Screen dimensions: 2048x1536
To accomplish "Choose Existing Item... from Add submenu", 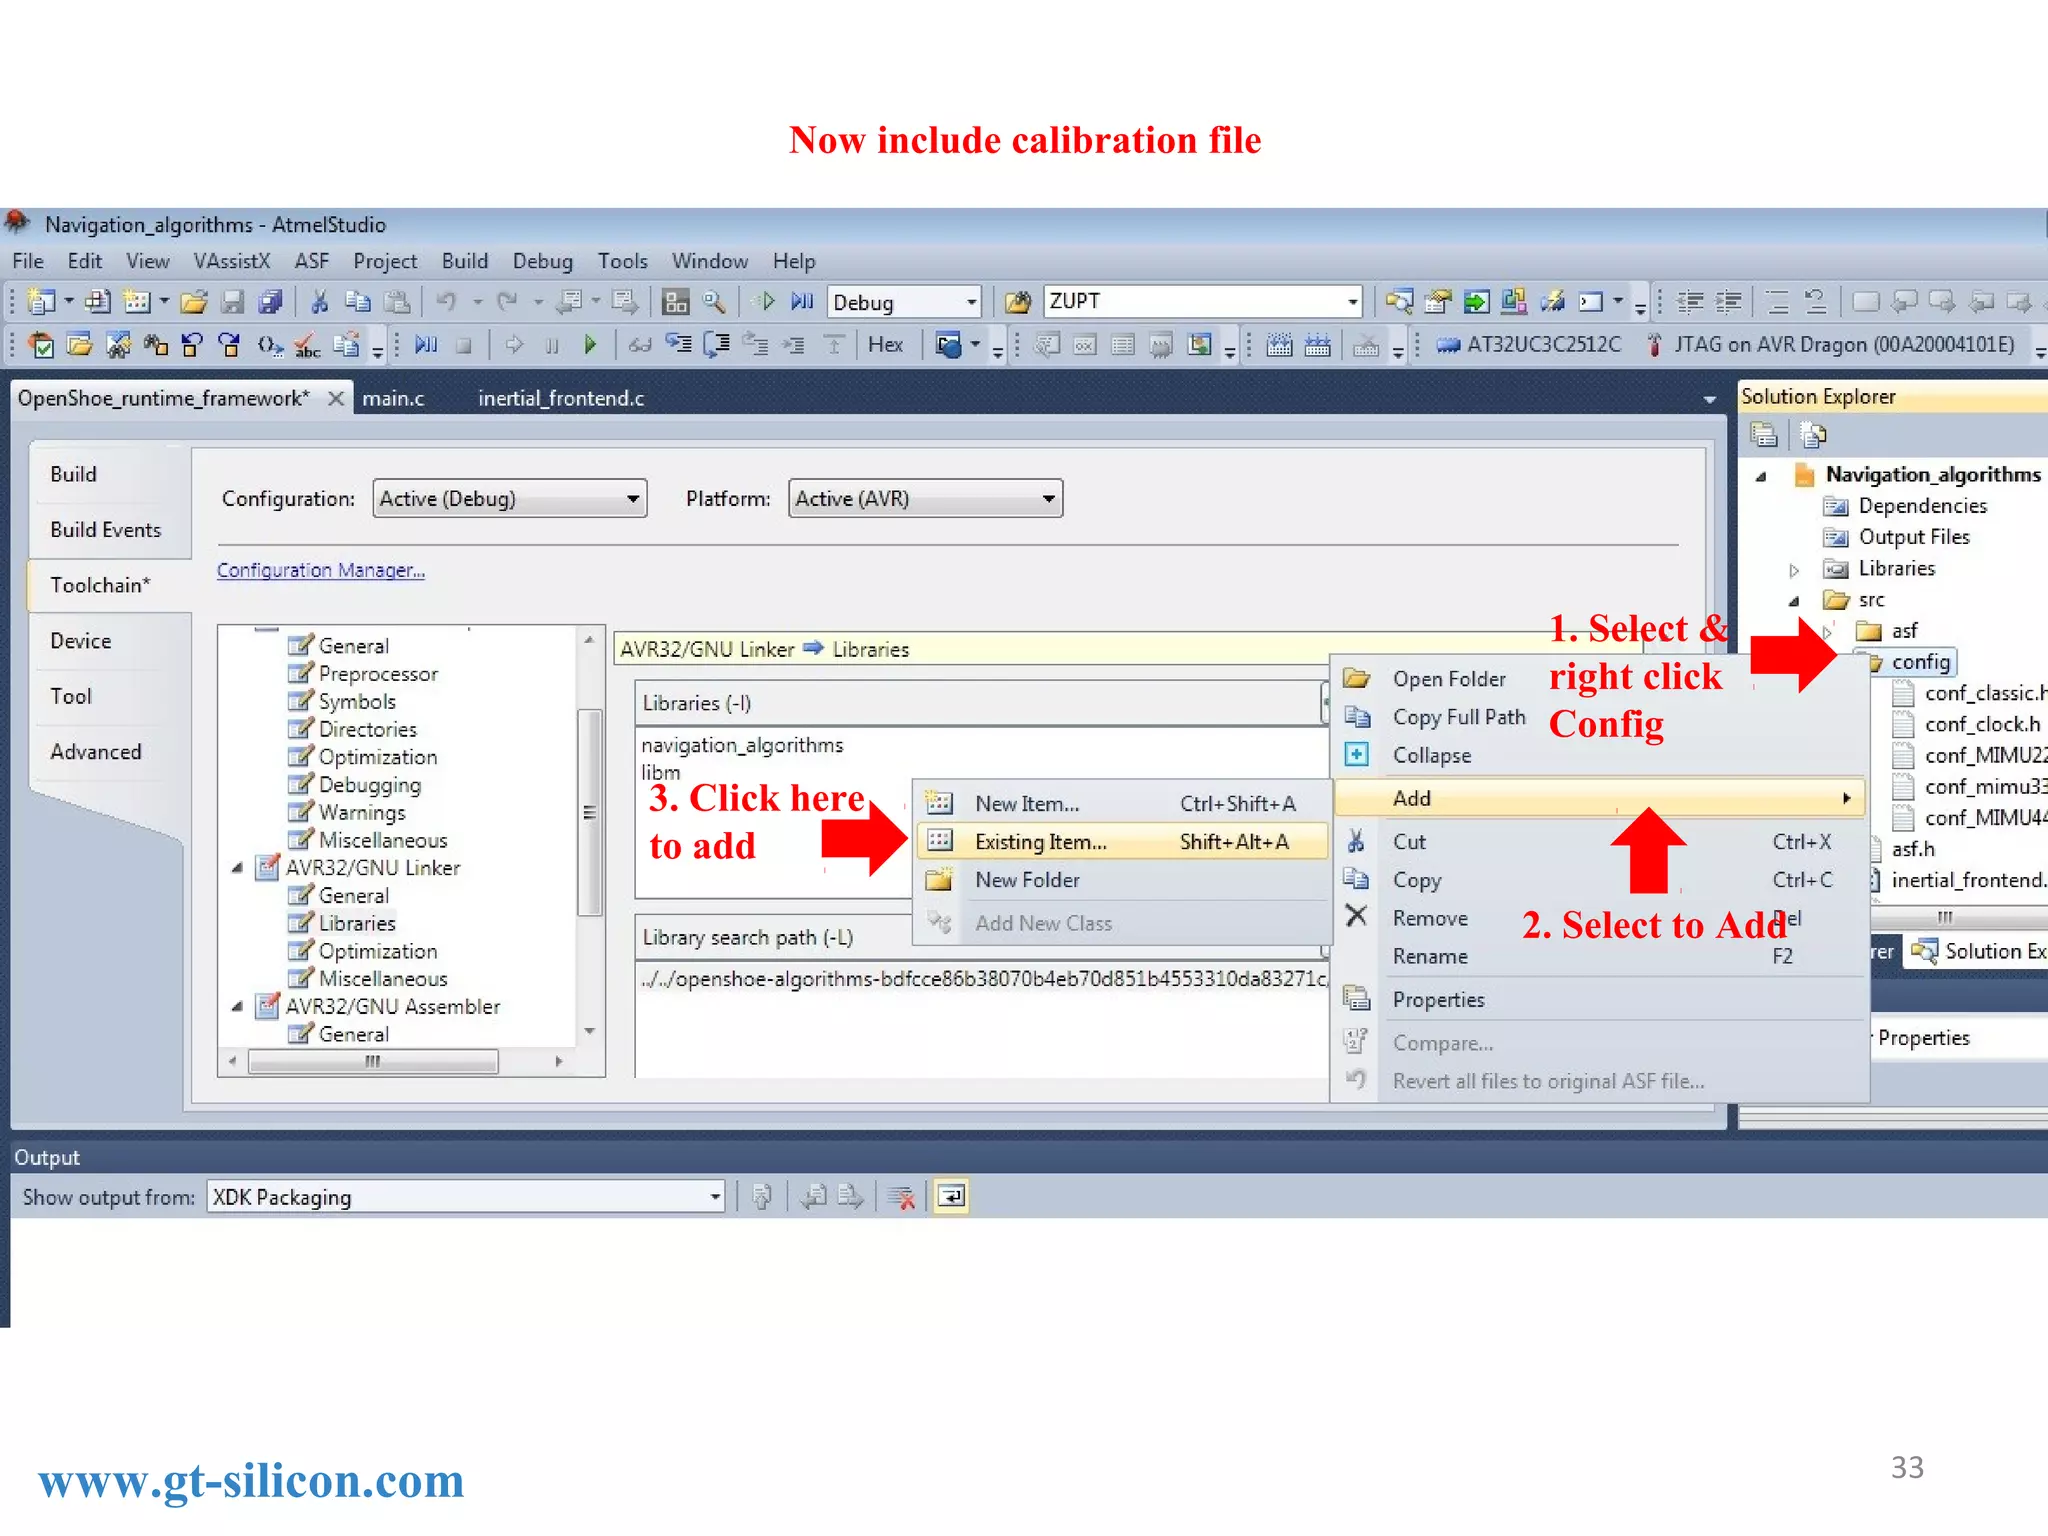I will tap(1121, 842).
